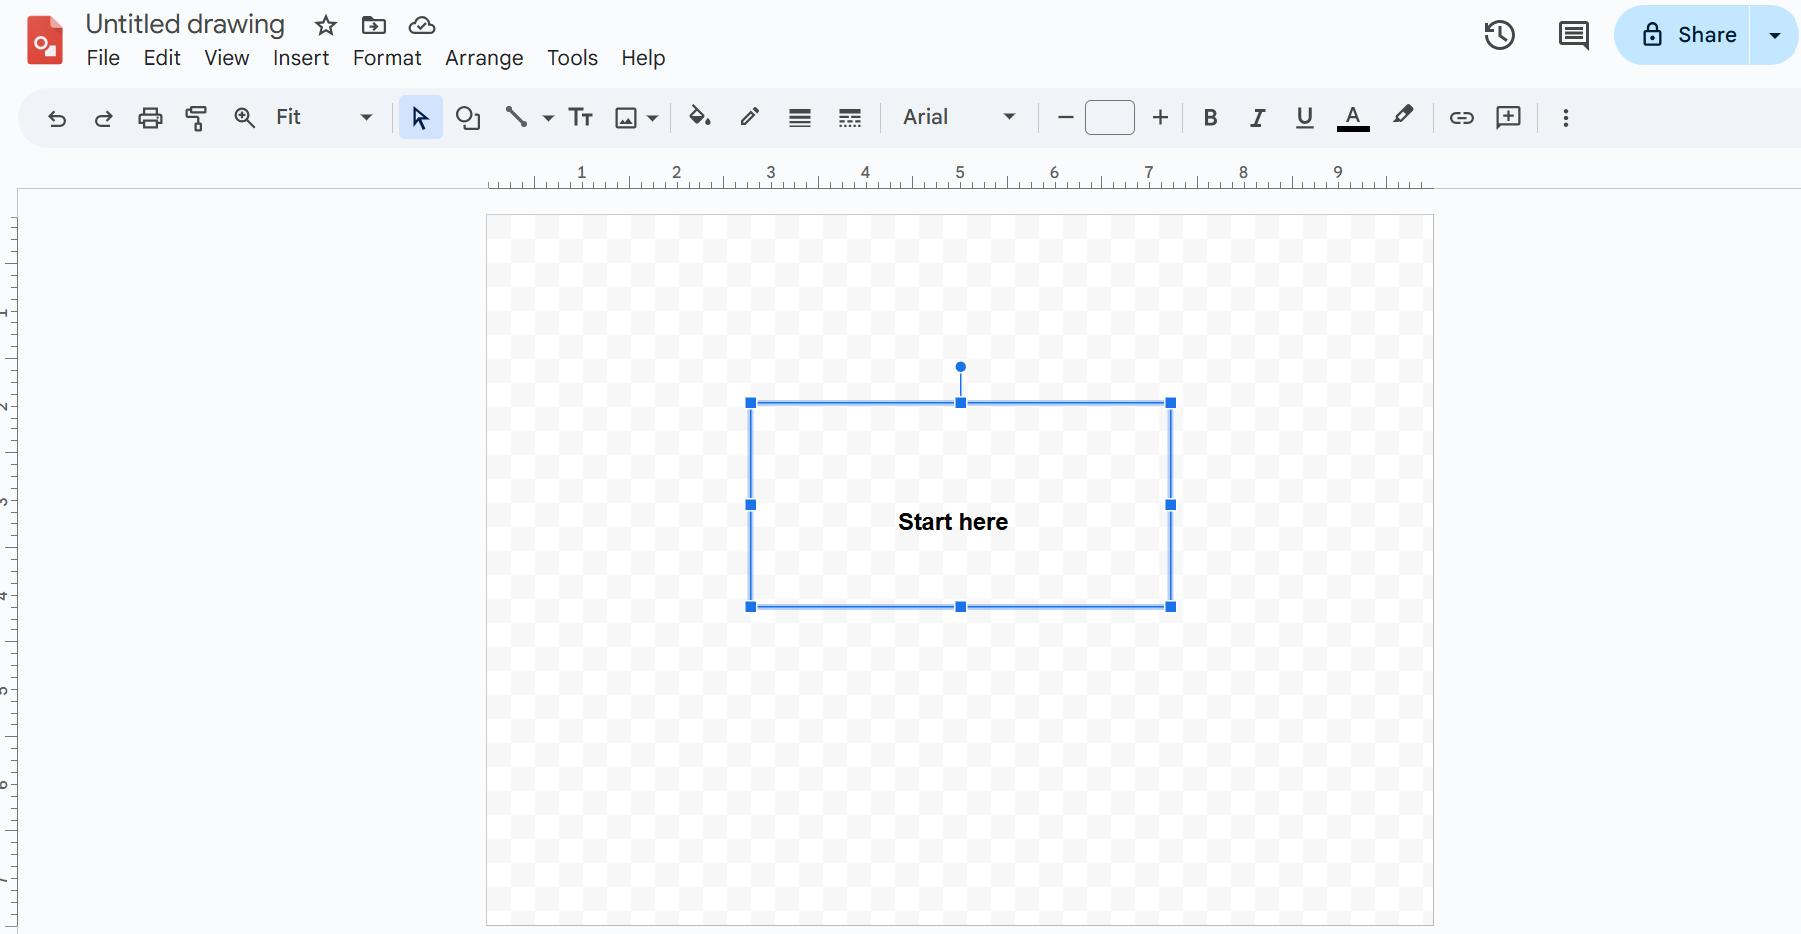The image size is (1801, 934).
Task: Click the bottom-right resize handle of shape
Action: (1171, 607)
